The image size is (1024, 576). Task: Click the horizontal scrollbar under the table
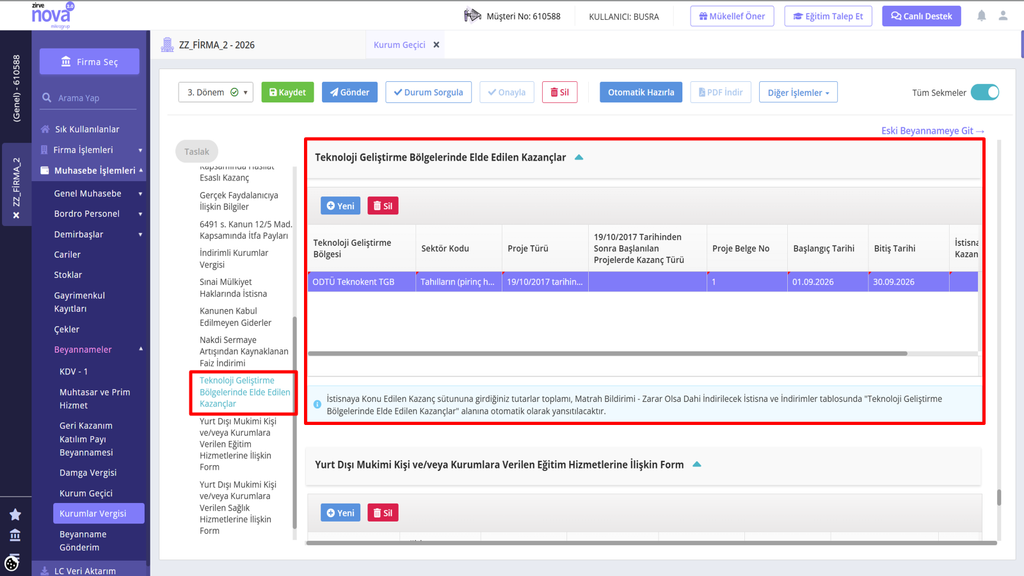point(607,353)
